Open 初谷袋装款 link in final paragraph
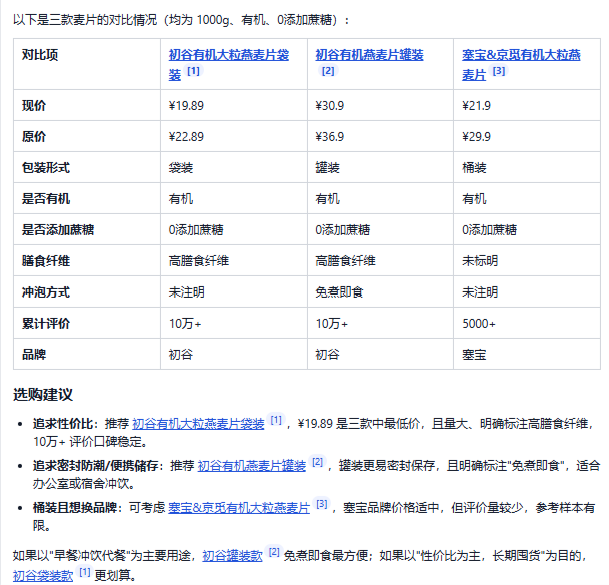Screen dimensions: 609x585 43,575
